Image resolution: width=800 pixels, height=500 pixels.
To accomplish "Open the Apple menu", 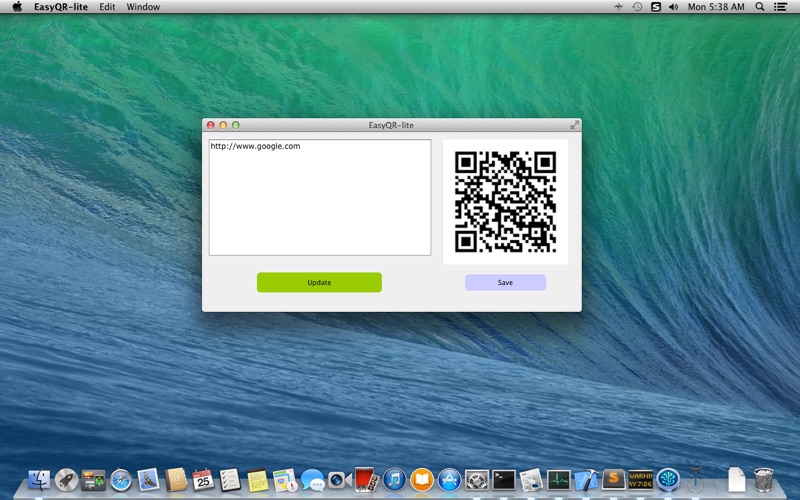I will click(x=17, y=7).
